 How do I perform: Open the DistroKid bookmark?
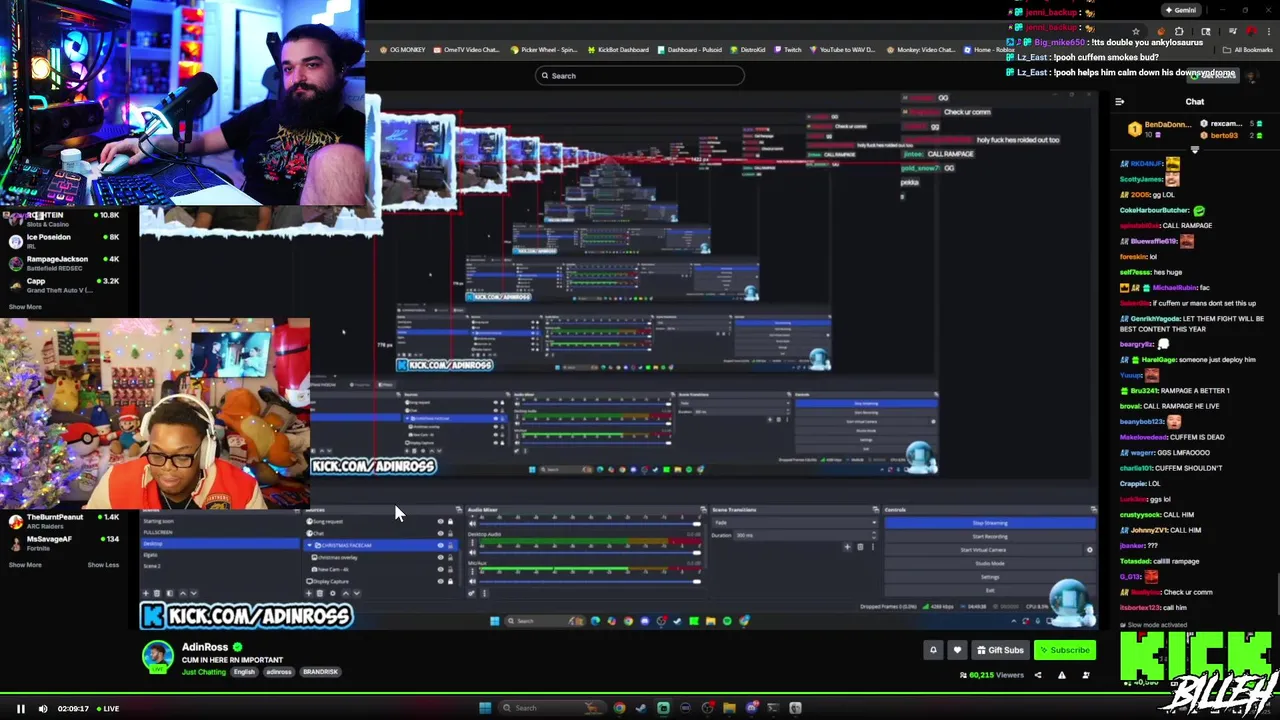(748, 50)
